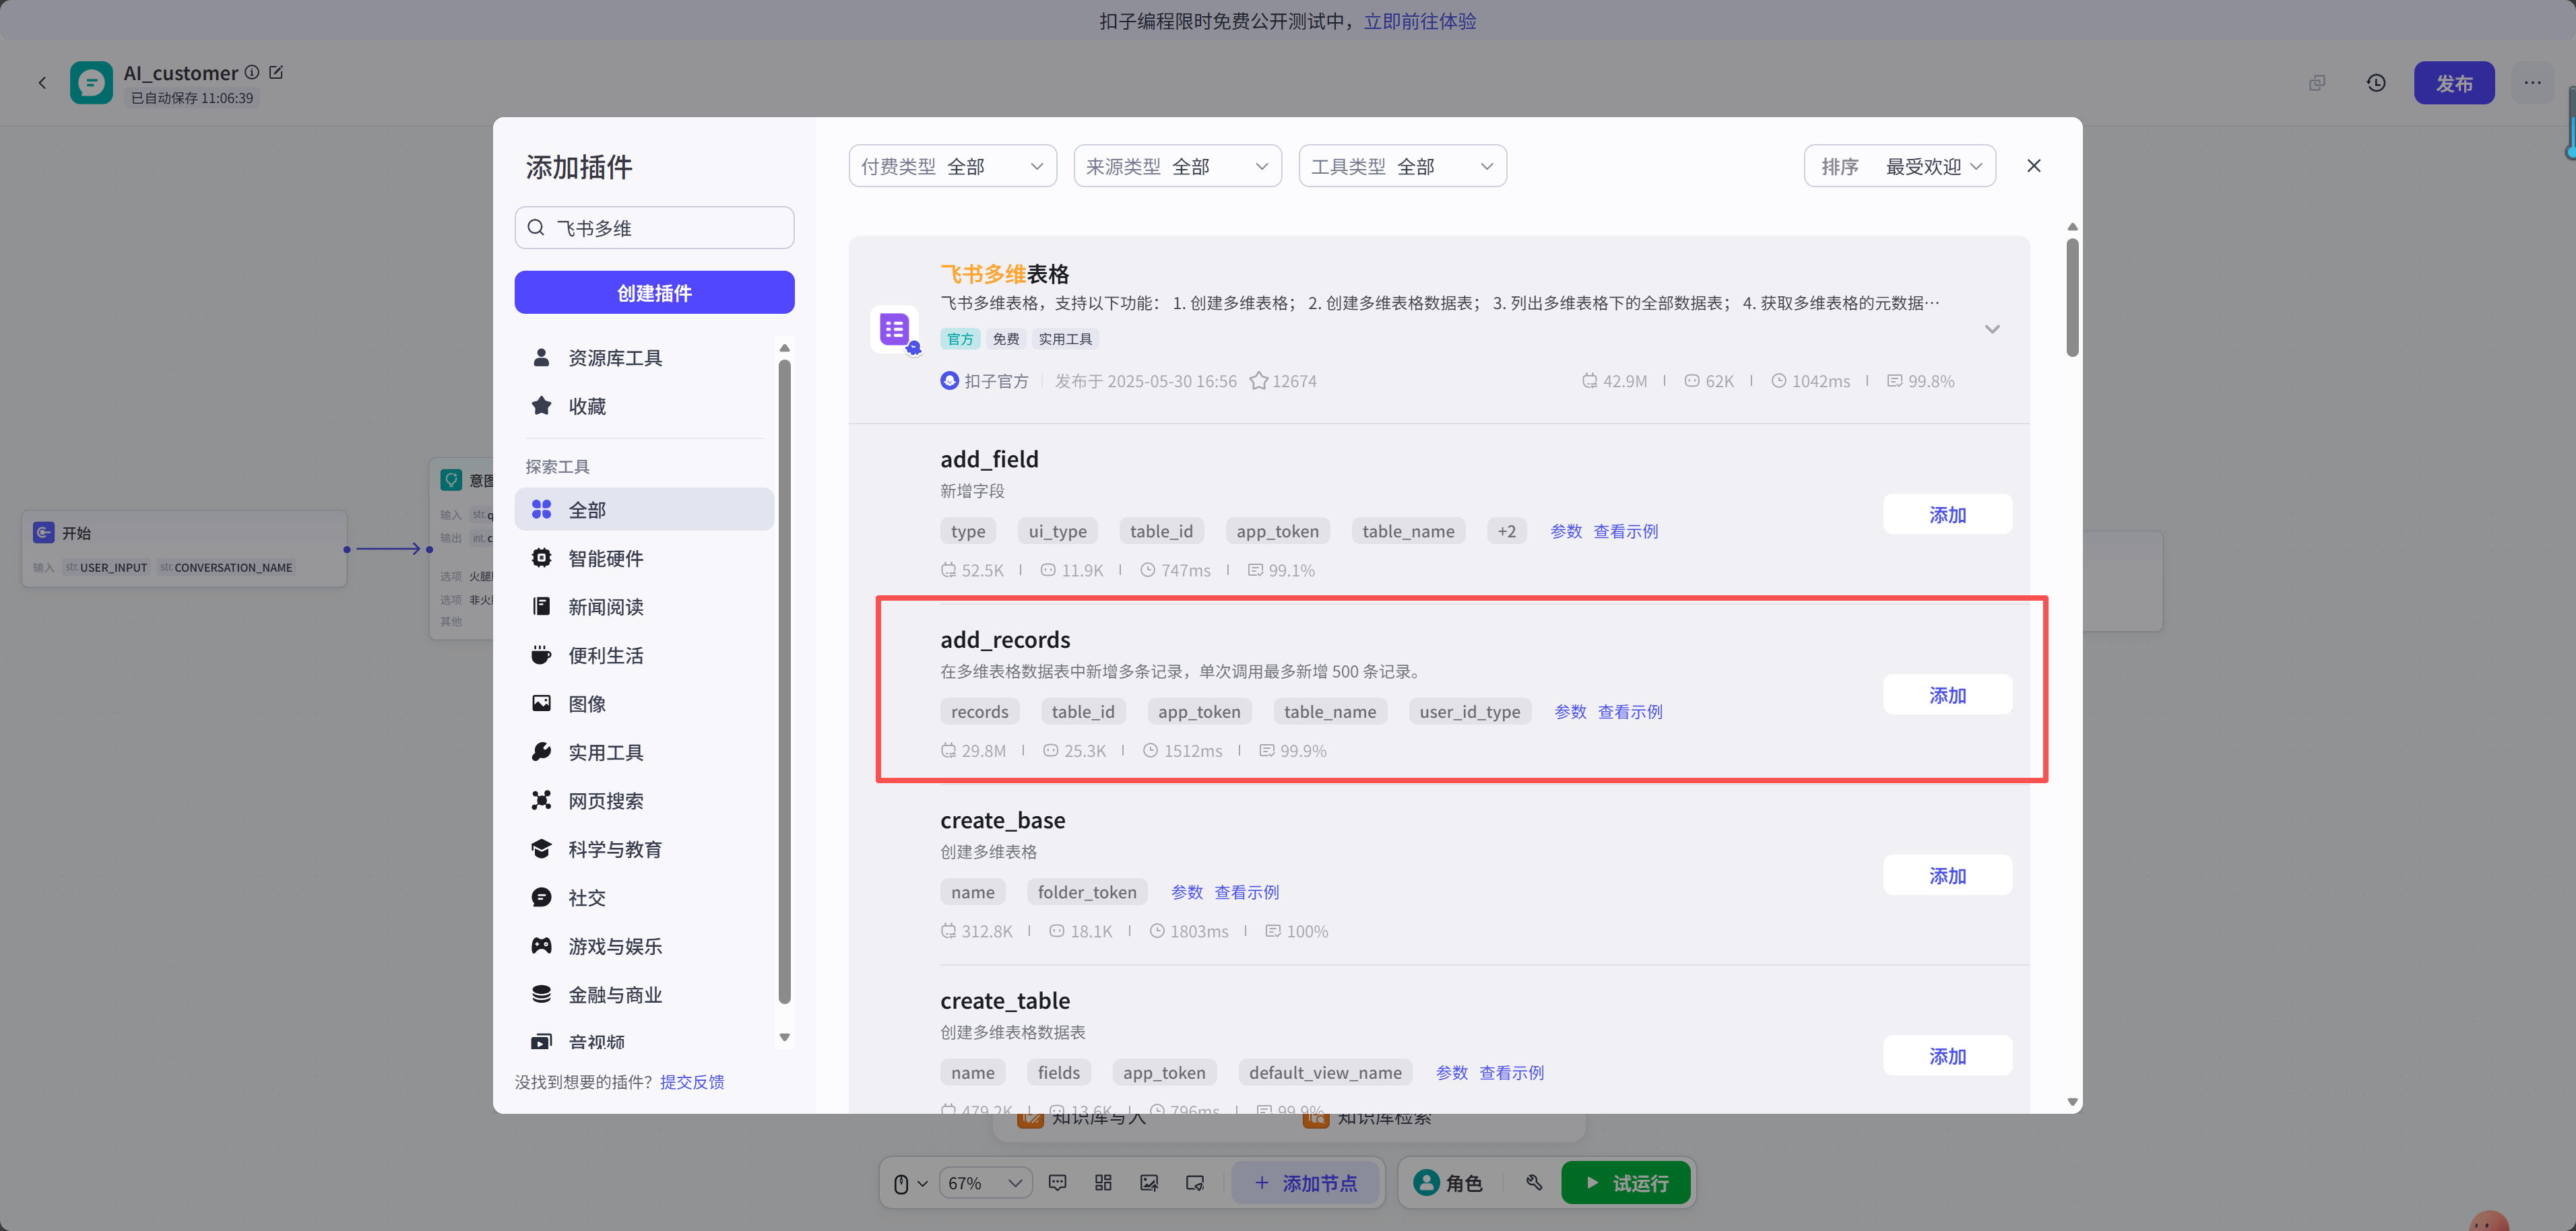
Task: Click the 角色 avatar icon
Action: (x=1426, y=1182)
